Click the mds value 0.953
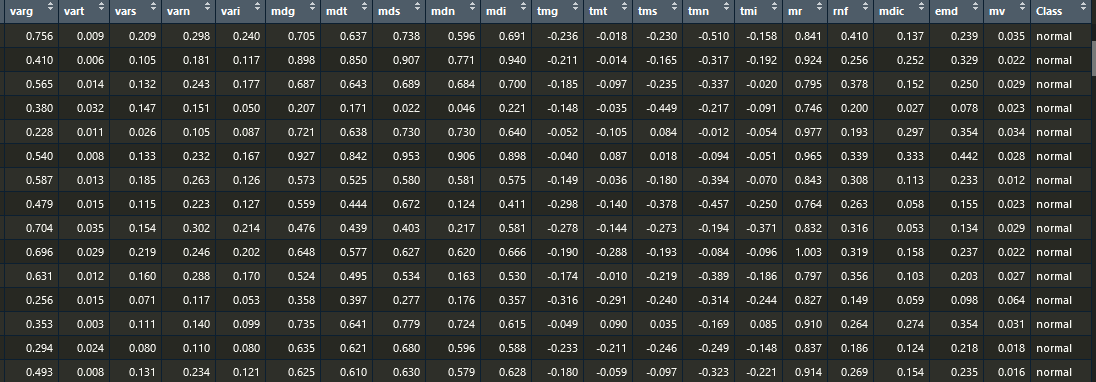1096x382 pixels. [408, 156]
